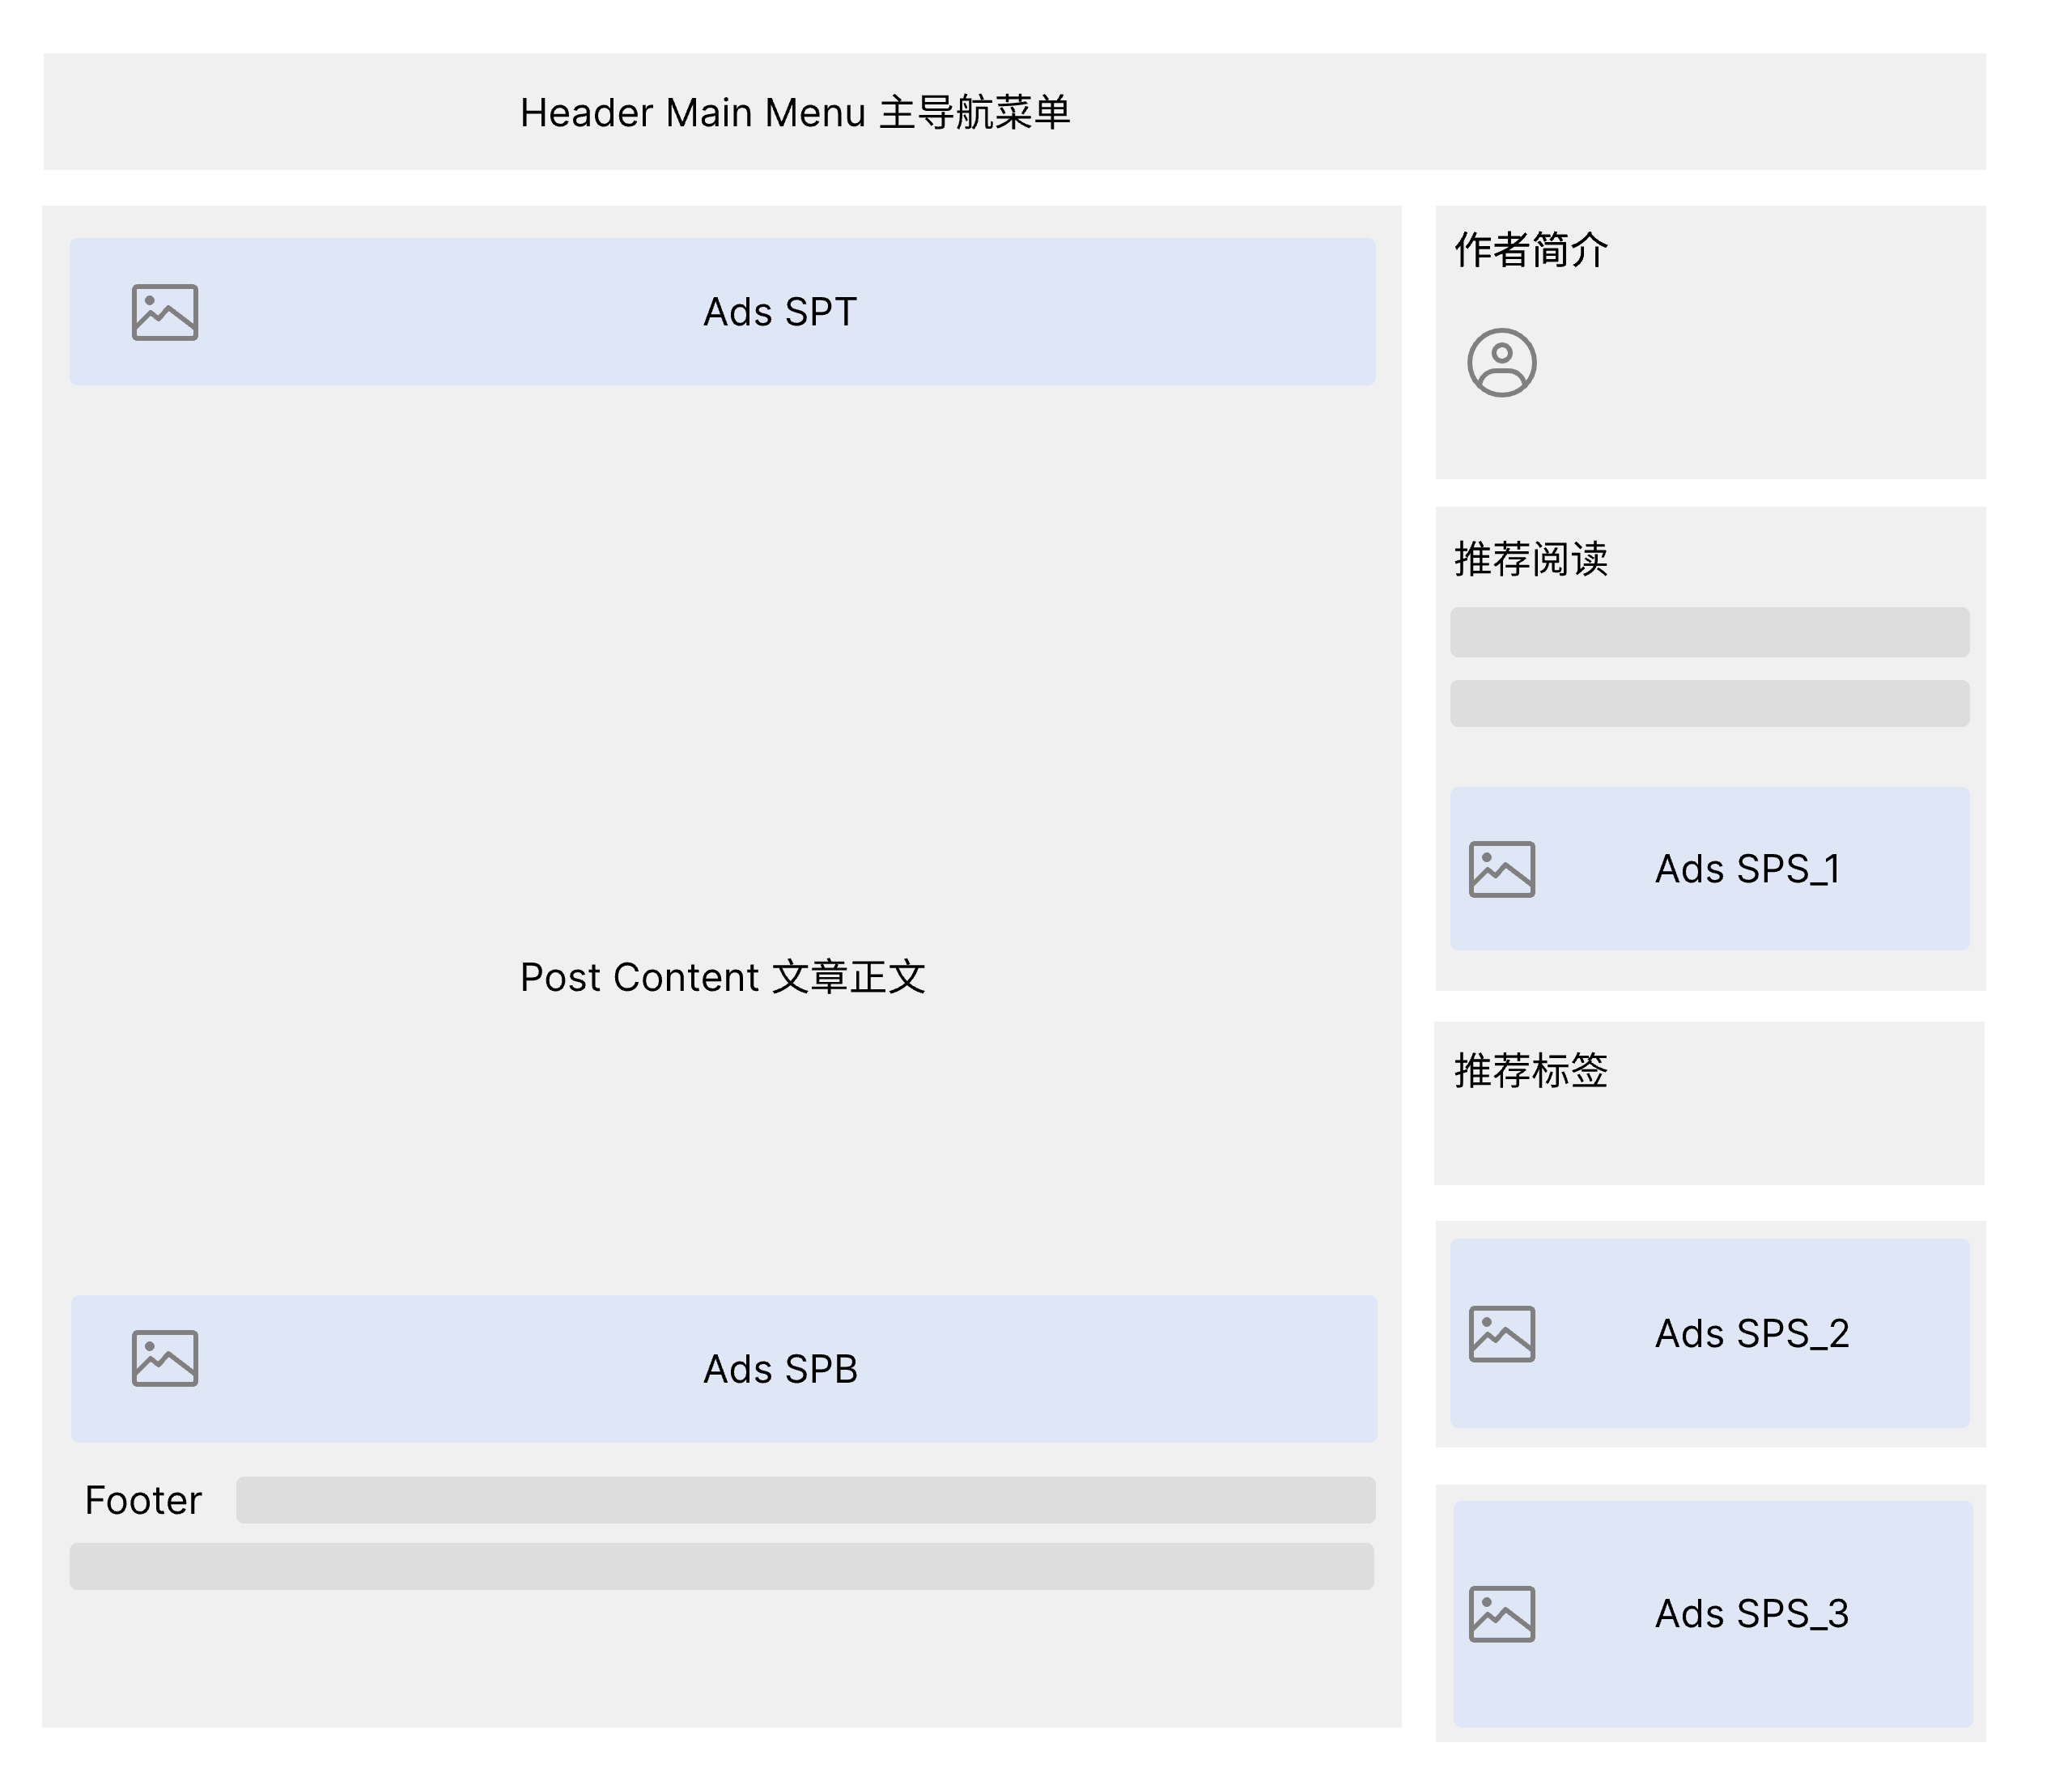Click the Ads SPS_1 text label
2072x1781 pixels.
(x=1747, y=869)
